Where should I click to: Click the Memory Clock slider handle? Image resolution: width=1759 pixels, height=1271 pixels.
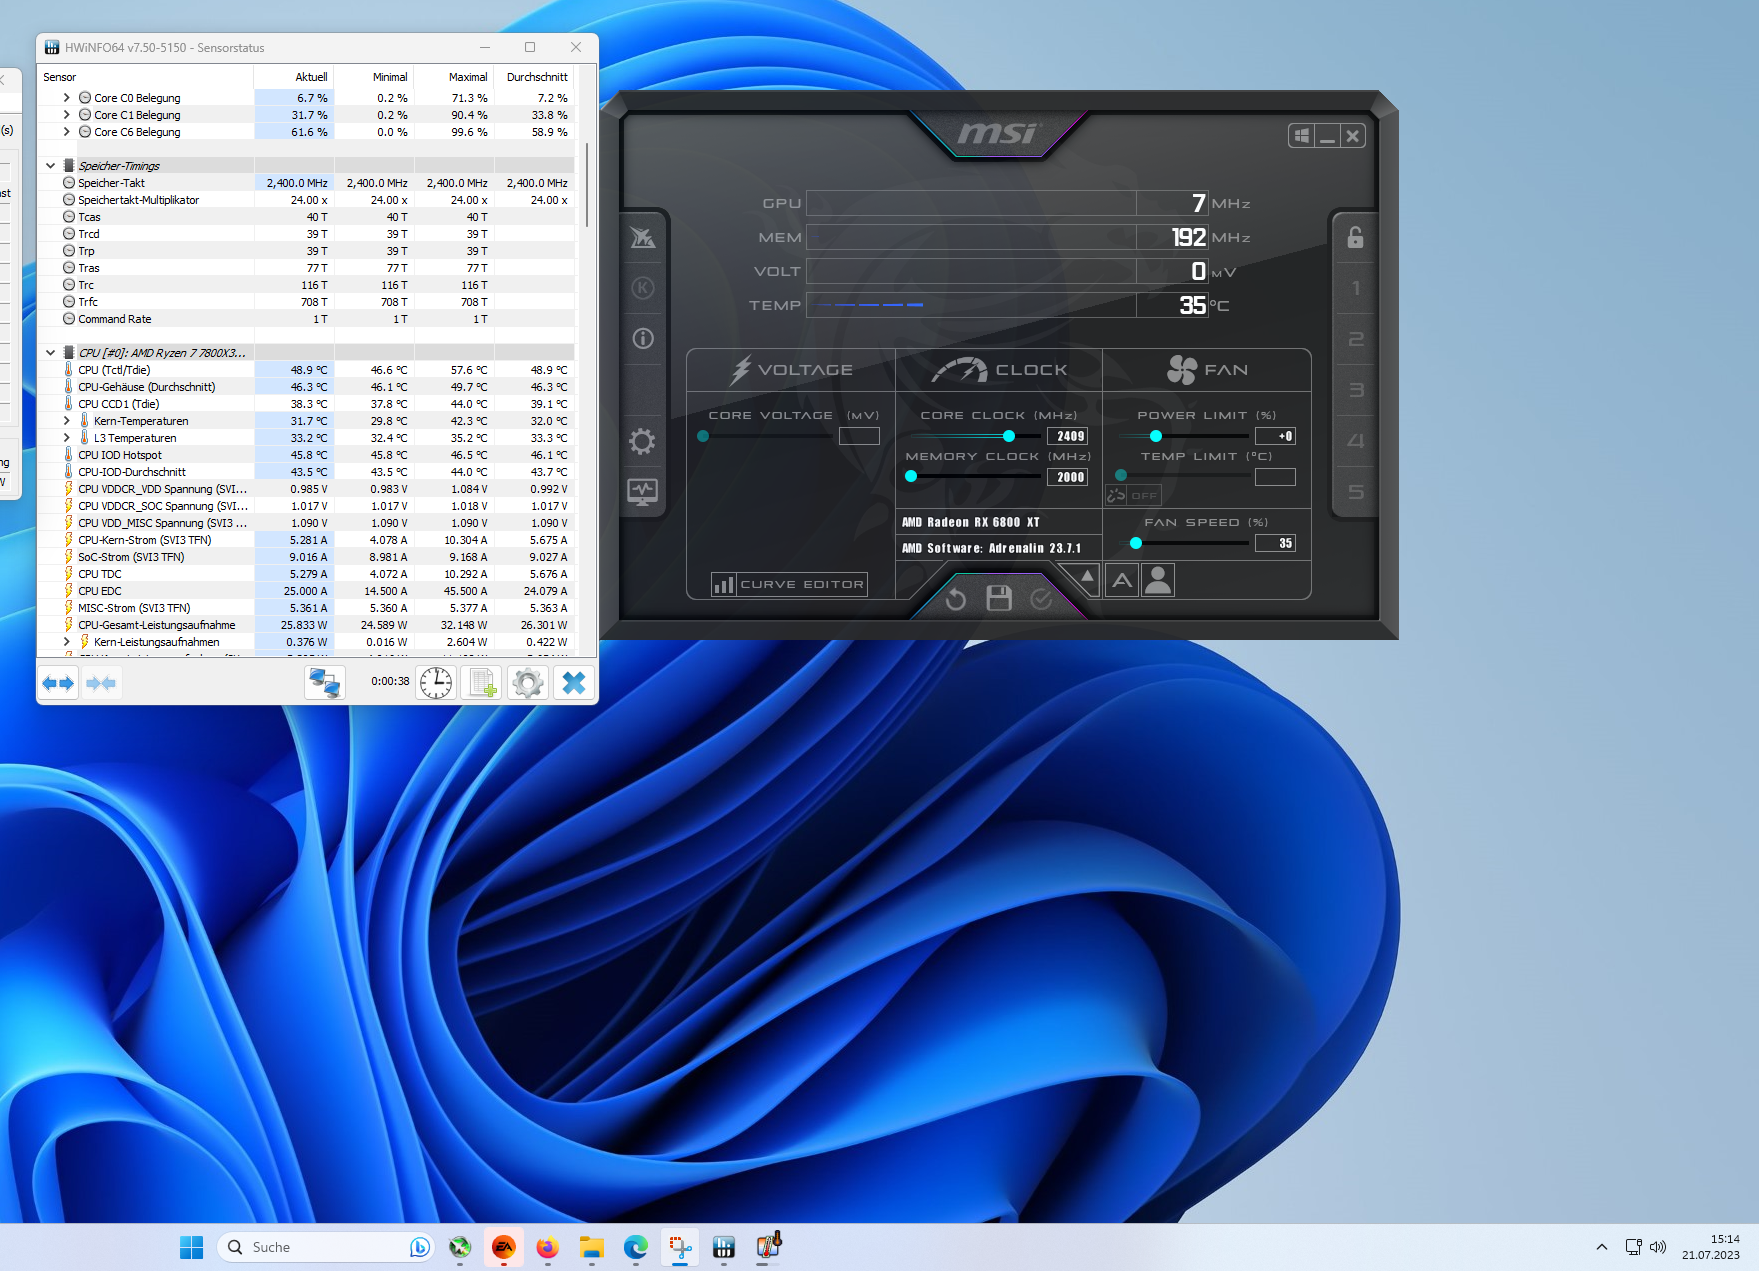(x=911, y=477)
